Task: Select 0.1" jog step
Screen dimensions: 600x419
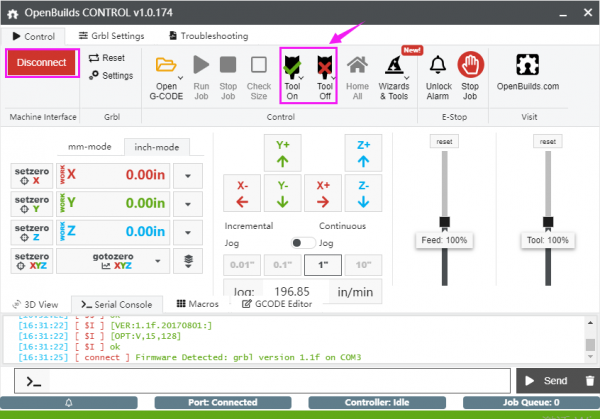Action: pyautogui.click(x=282, y=265)
